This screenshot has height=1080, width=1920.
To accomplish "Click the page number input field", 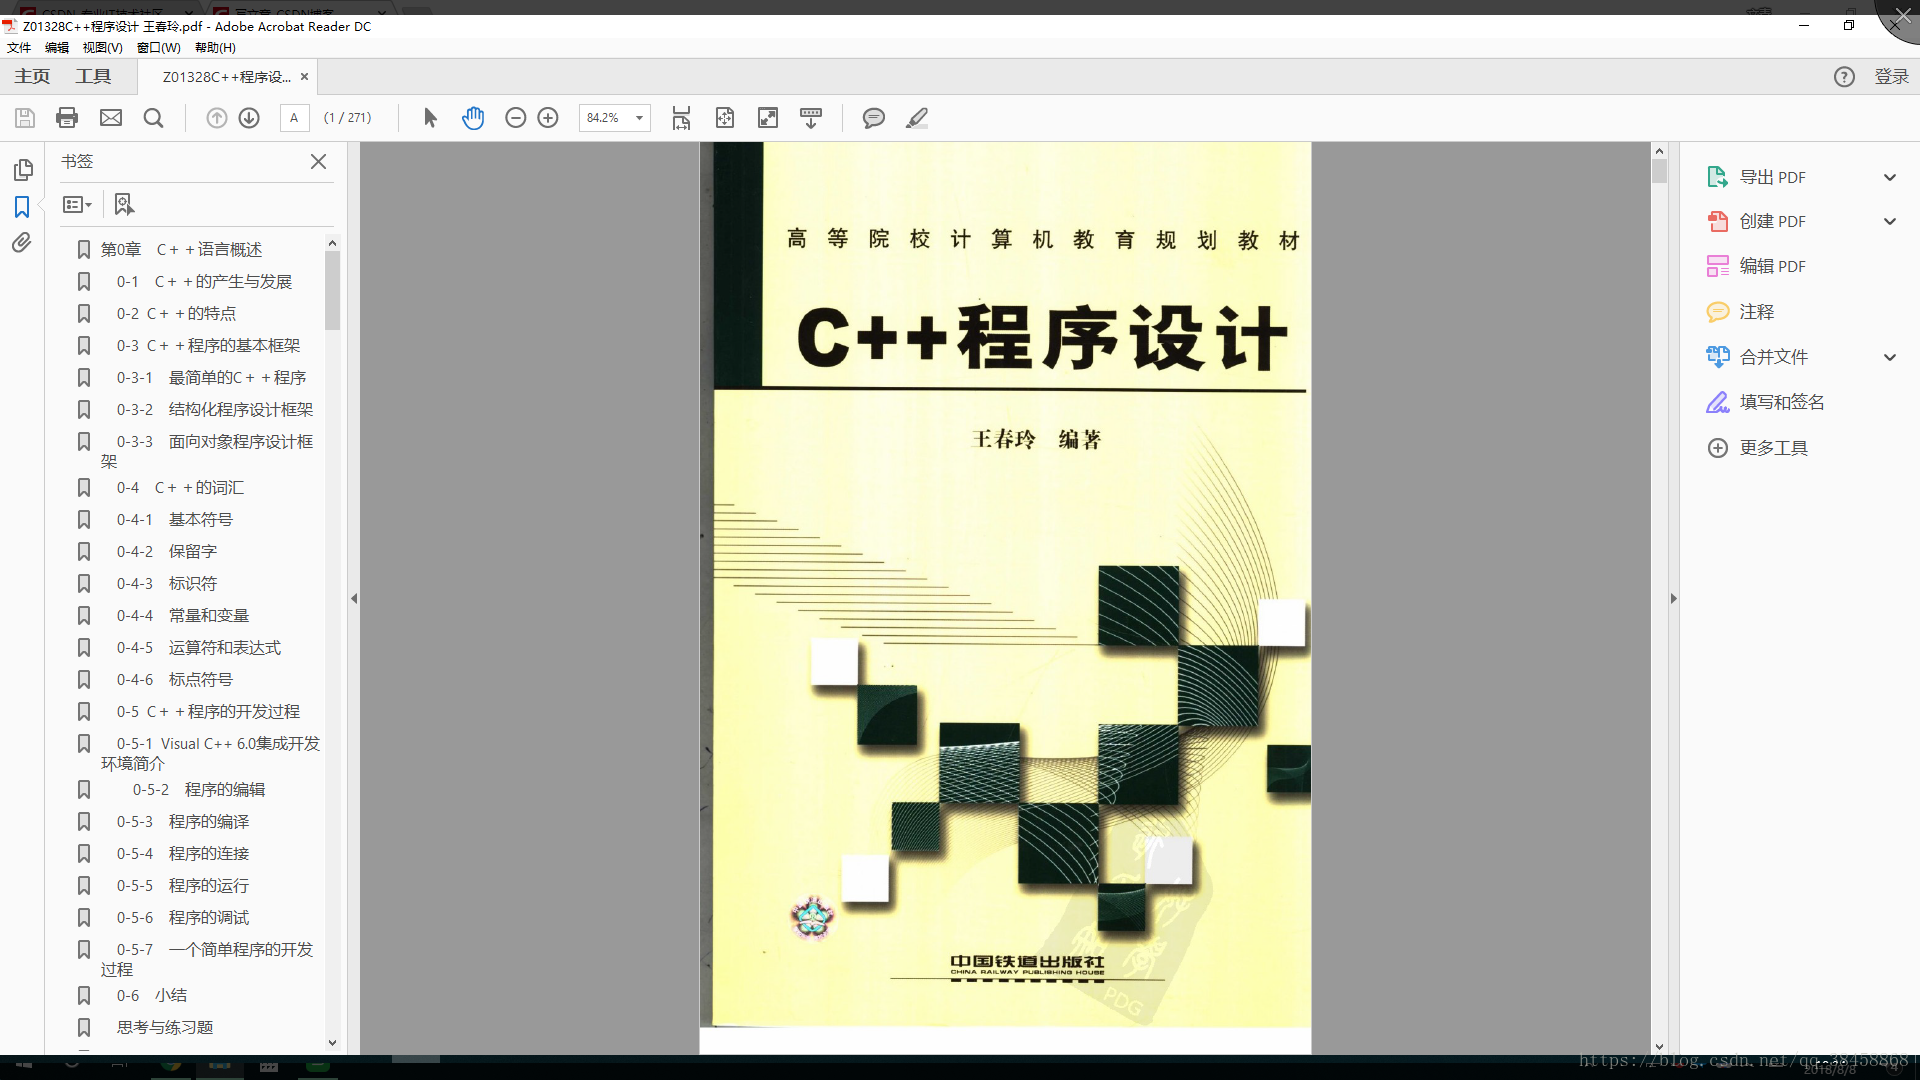I will click(x=294, y=118).
